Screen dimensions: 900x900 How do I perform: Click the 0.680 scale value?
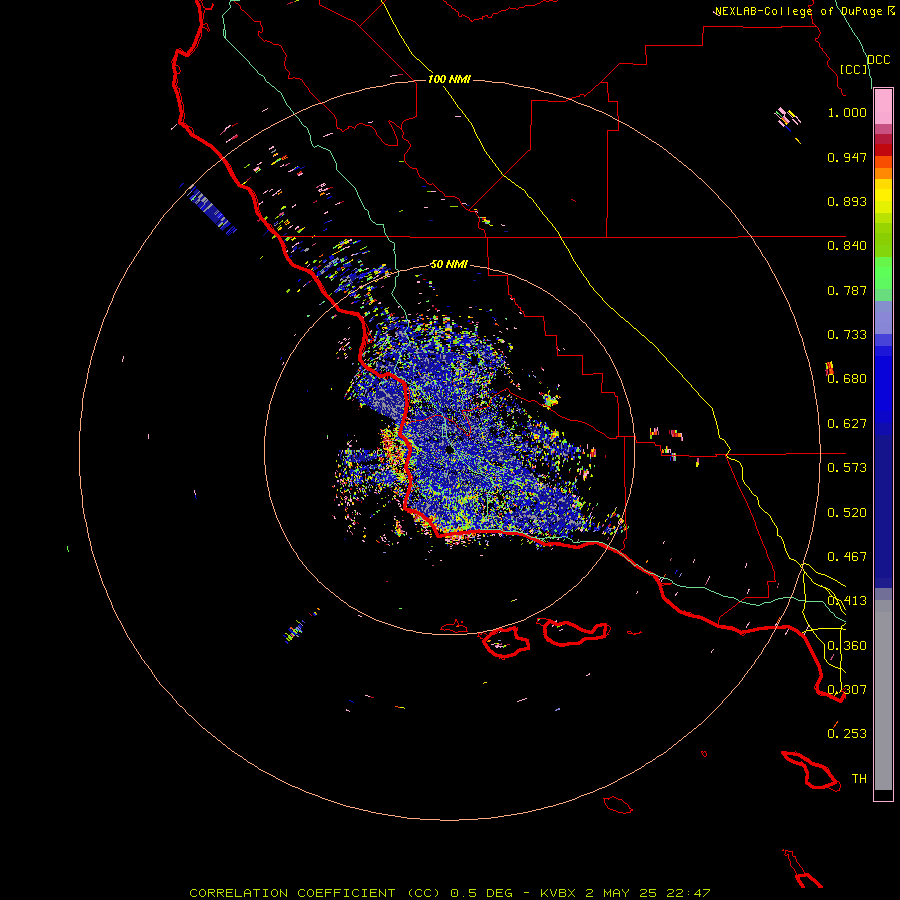[x=847, y=379]
